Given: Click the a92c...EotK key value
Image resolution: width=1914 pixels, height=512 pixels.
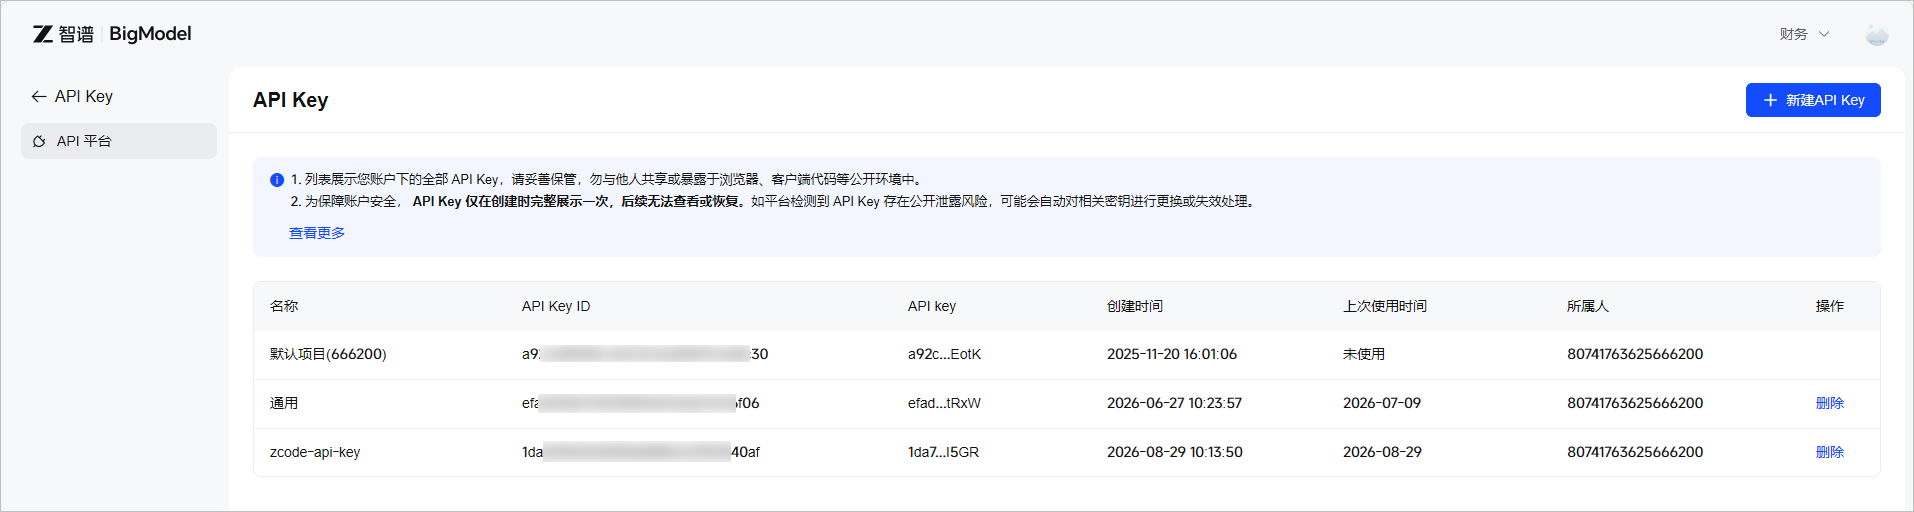Looking at the screenshot, I should (x=945, y=354).
